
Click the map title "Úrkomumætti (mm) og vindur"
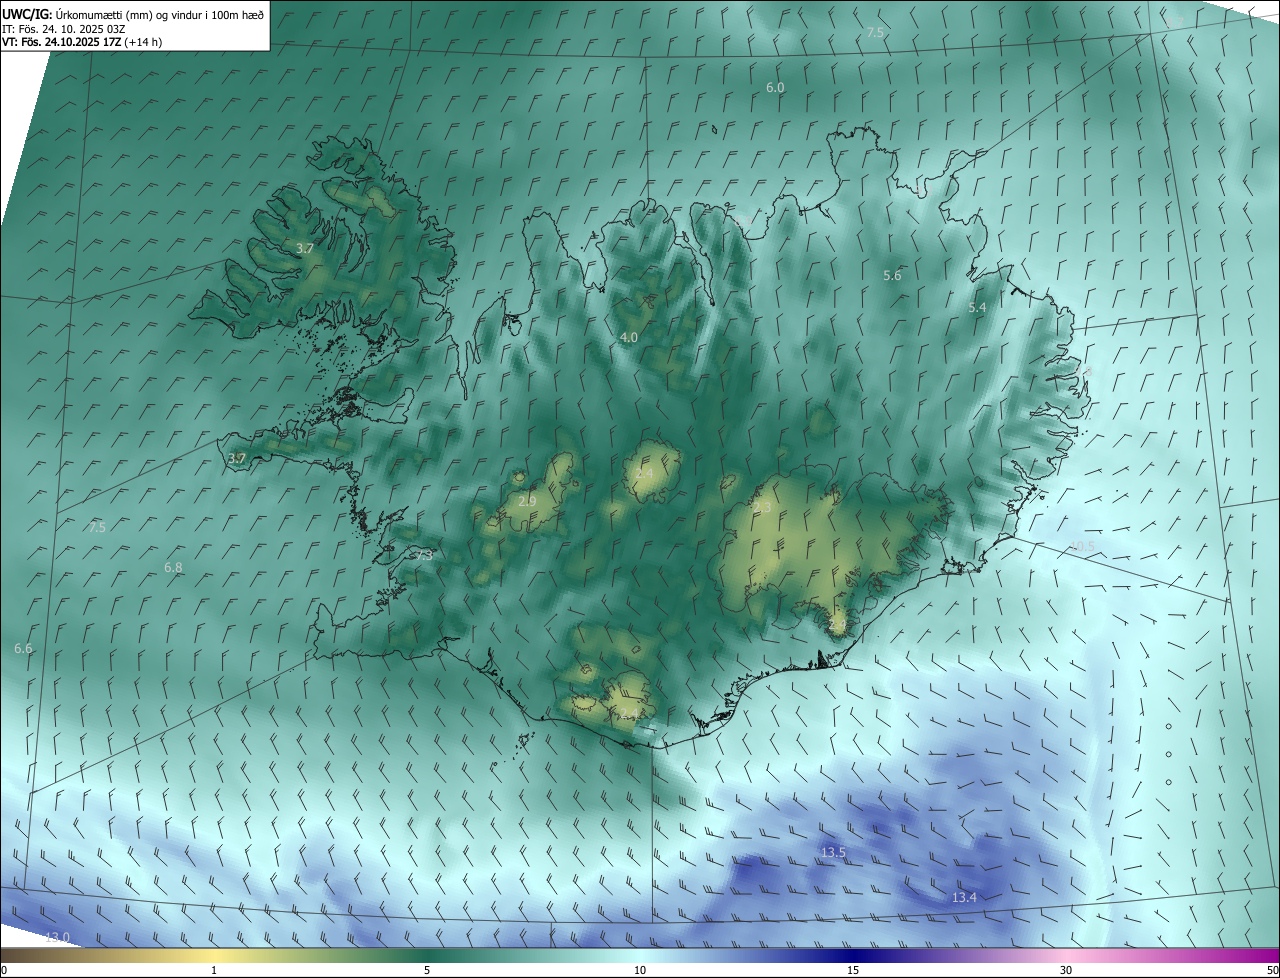click(x=128, y=14)
